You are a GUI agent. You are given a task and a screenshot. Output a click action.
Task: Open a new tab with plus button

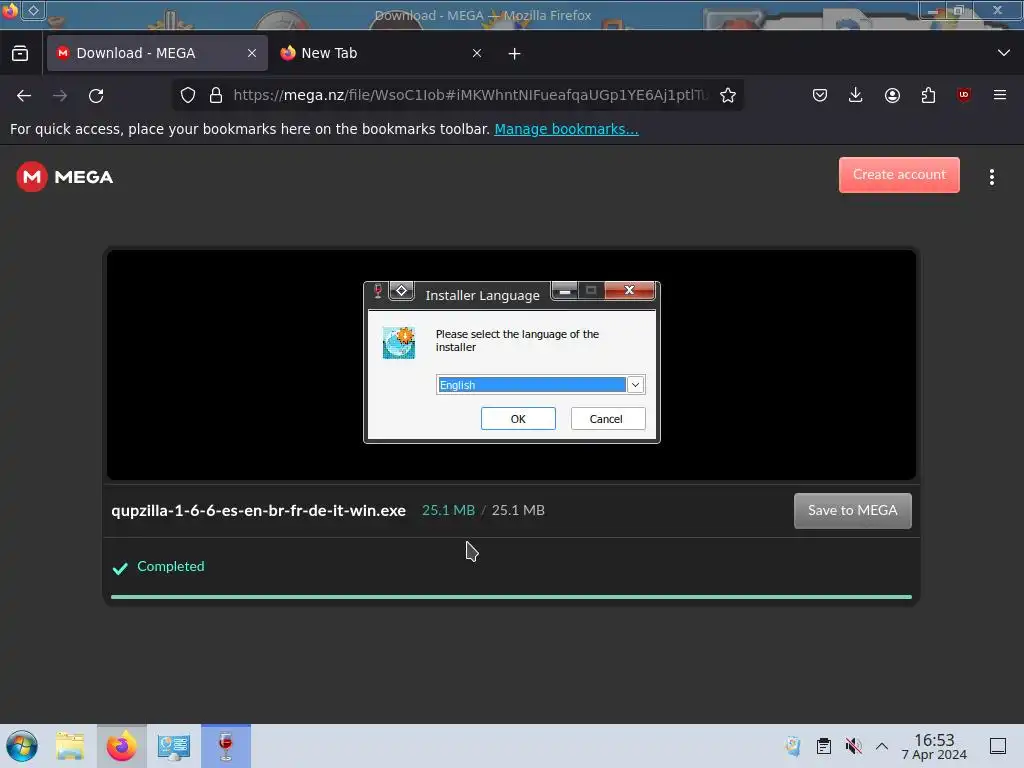515,54
